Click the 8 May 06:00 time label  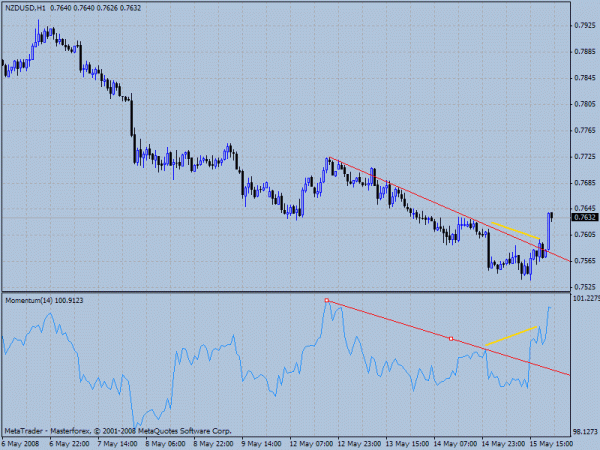click(x=165, y=444)
